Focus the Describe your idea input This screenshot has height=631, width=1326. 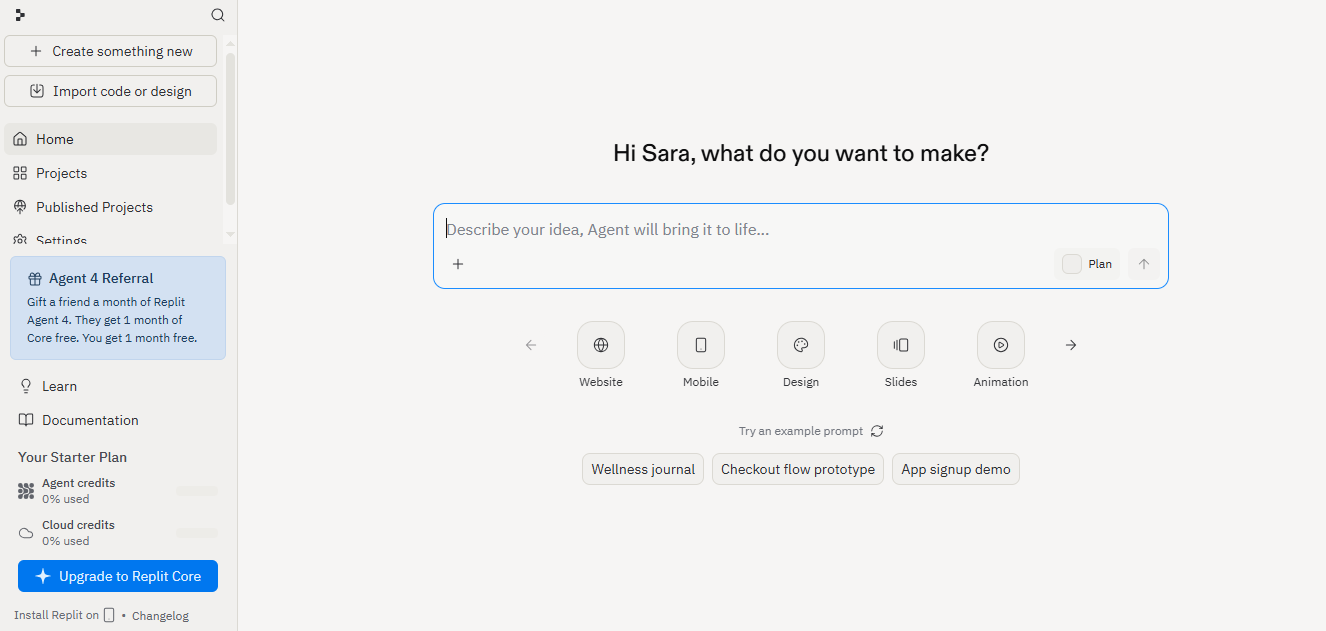coord(800,229)
